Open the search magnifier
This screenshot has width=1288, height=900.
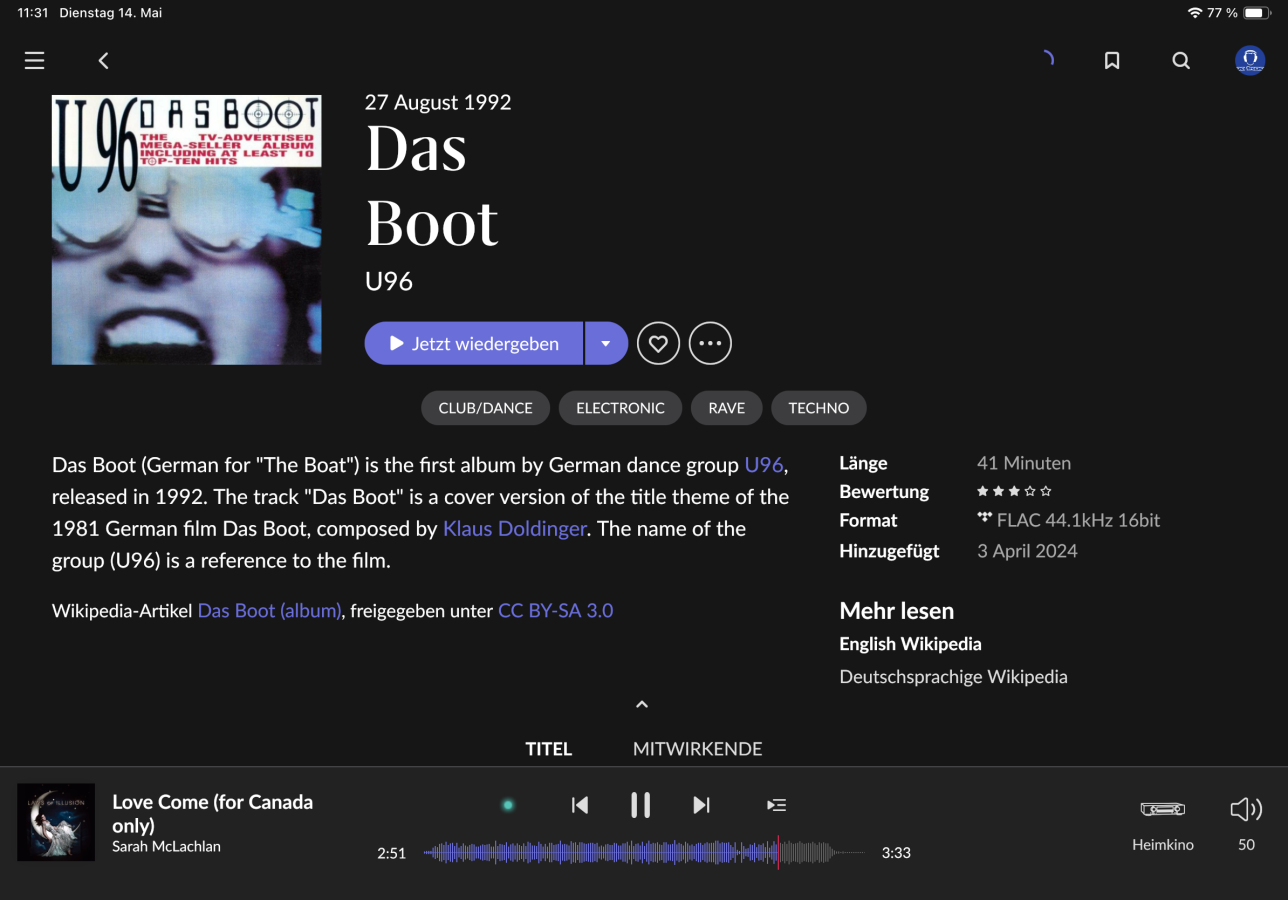coord(1181,61)
